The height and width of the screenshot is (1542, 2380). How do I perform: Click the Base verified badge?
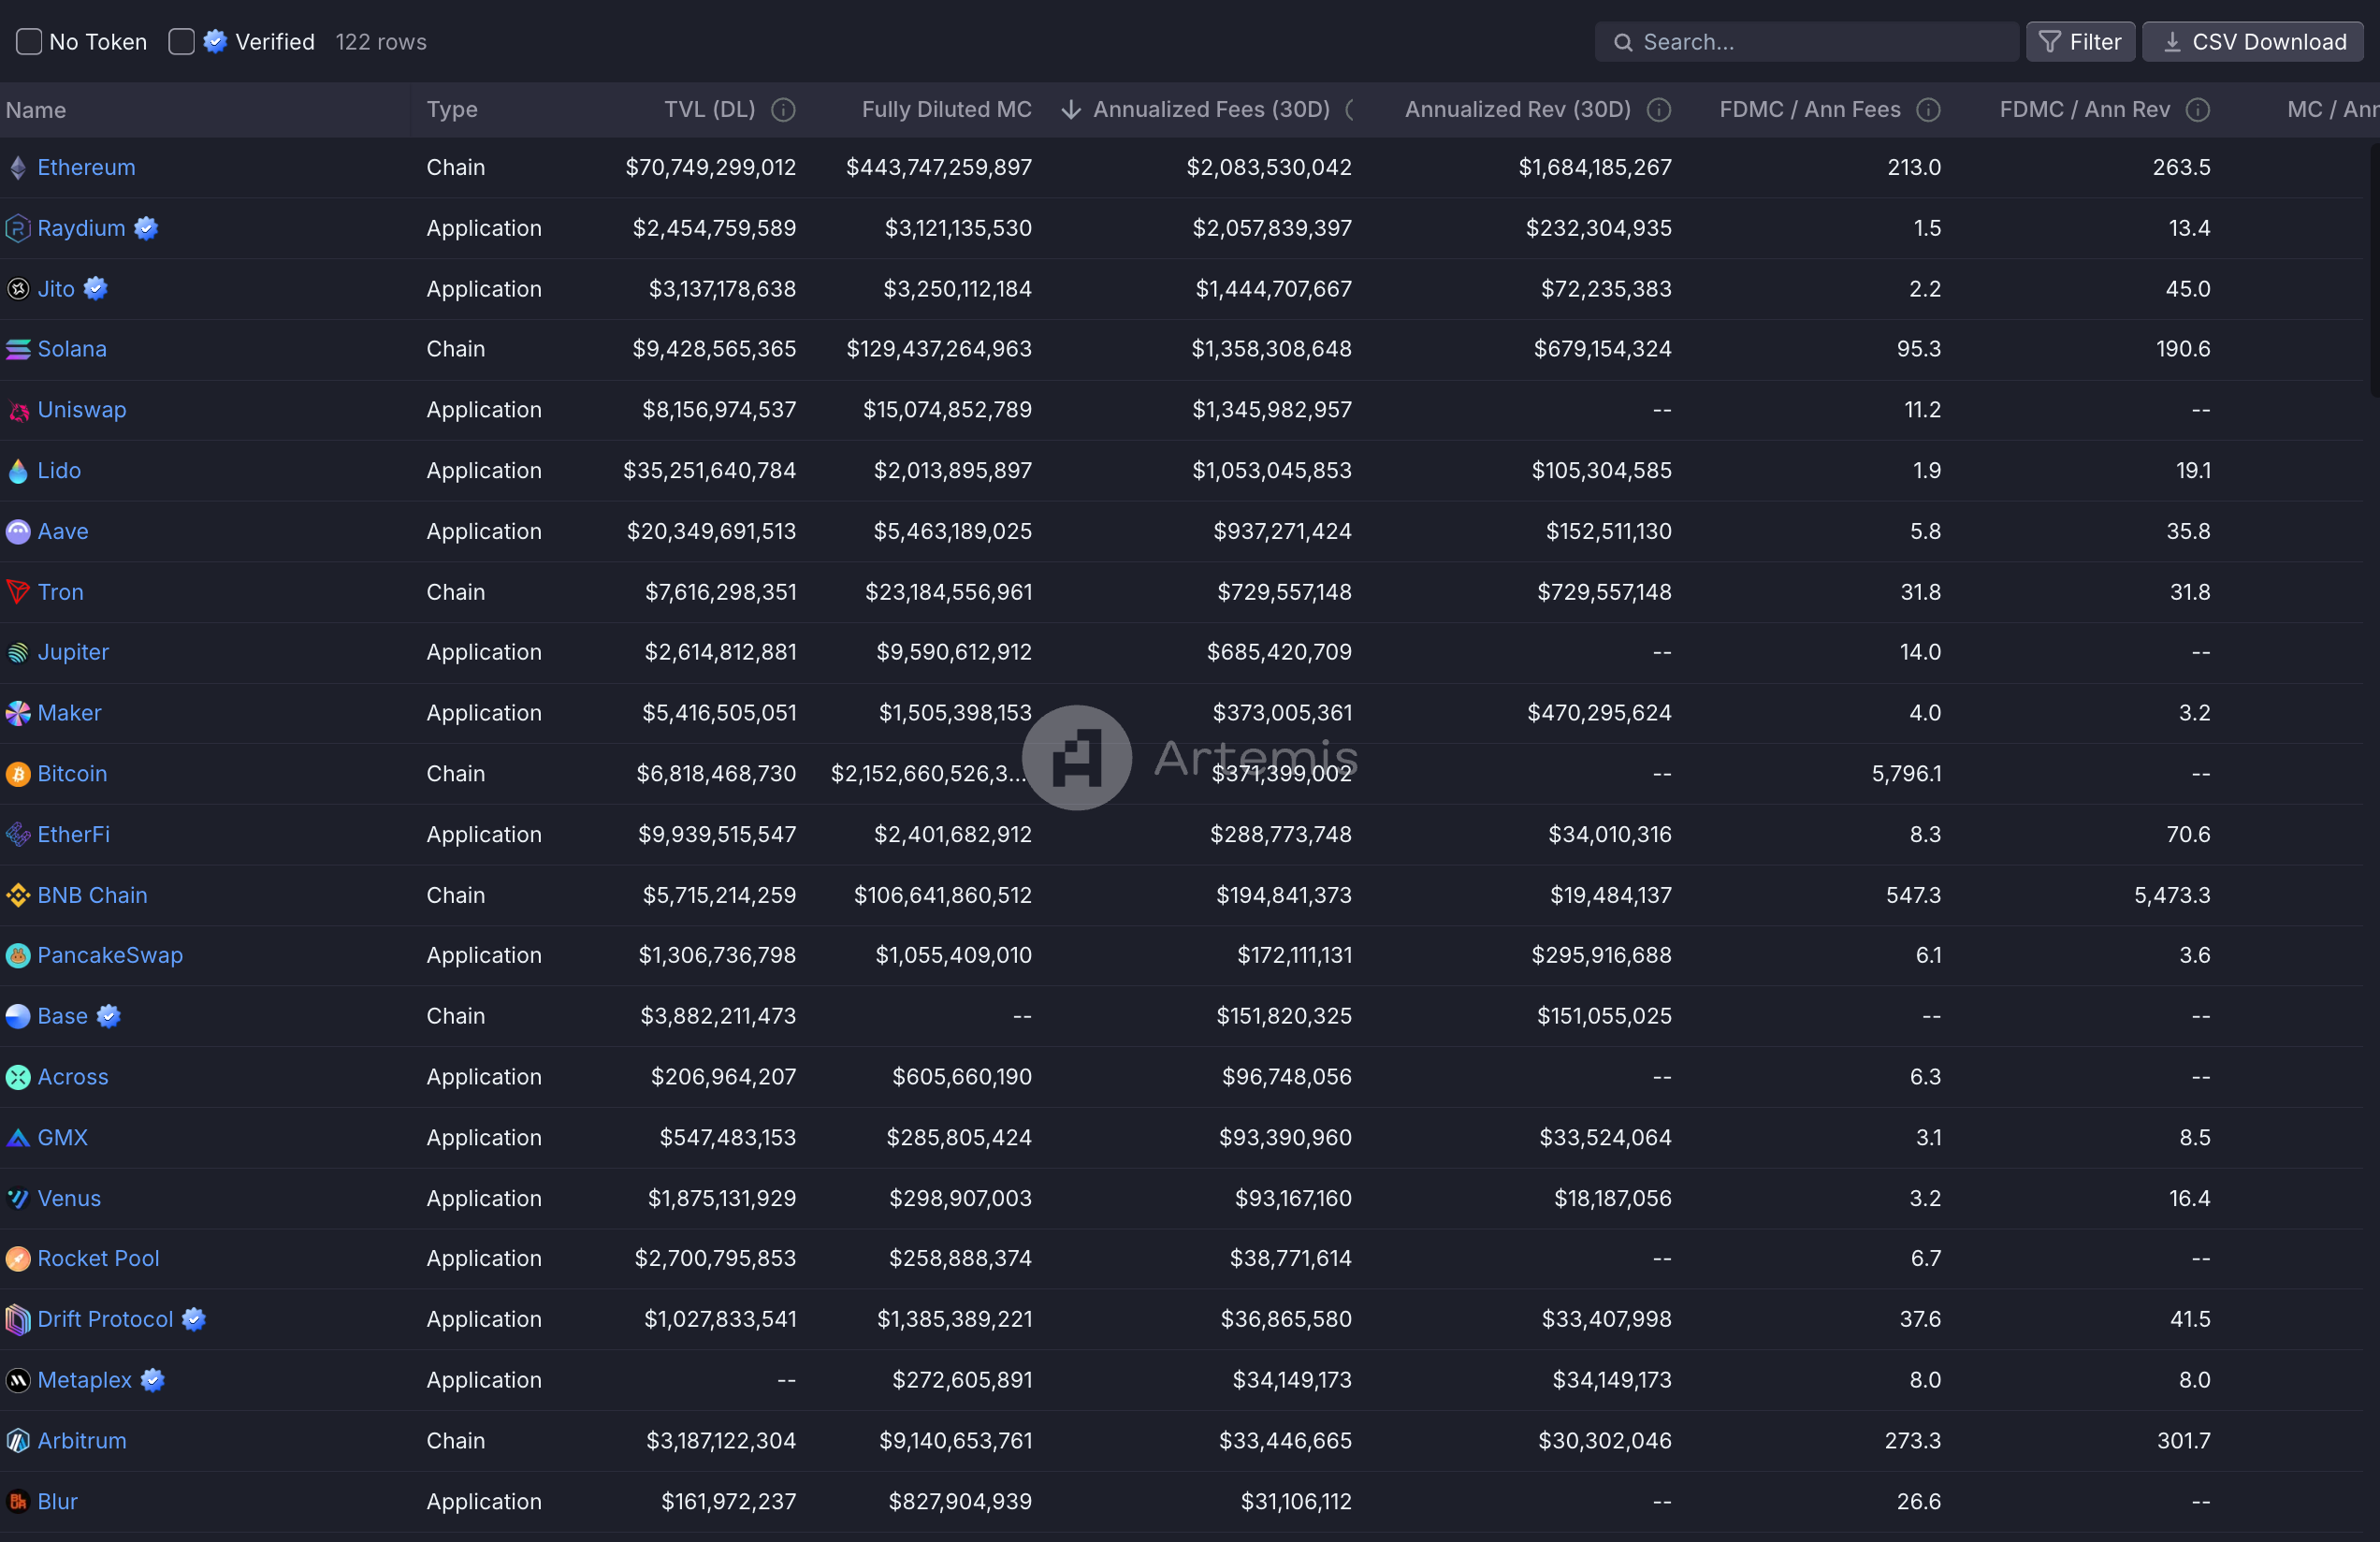coord(109,1017)
